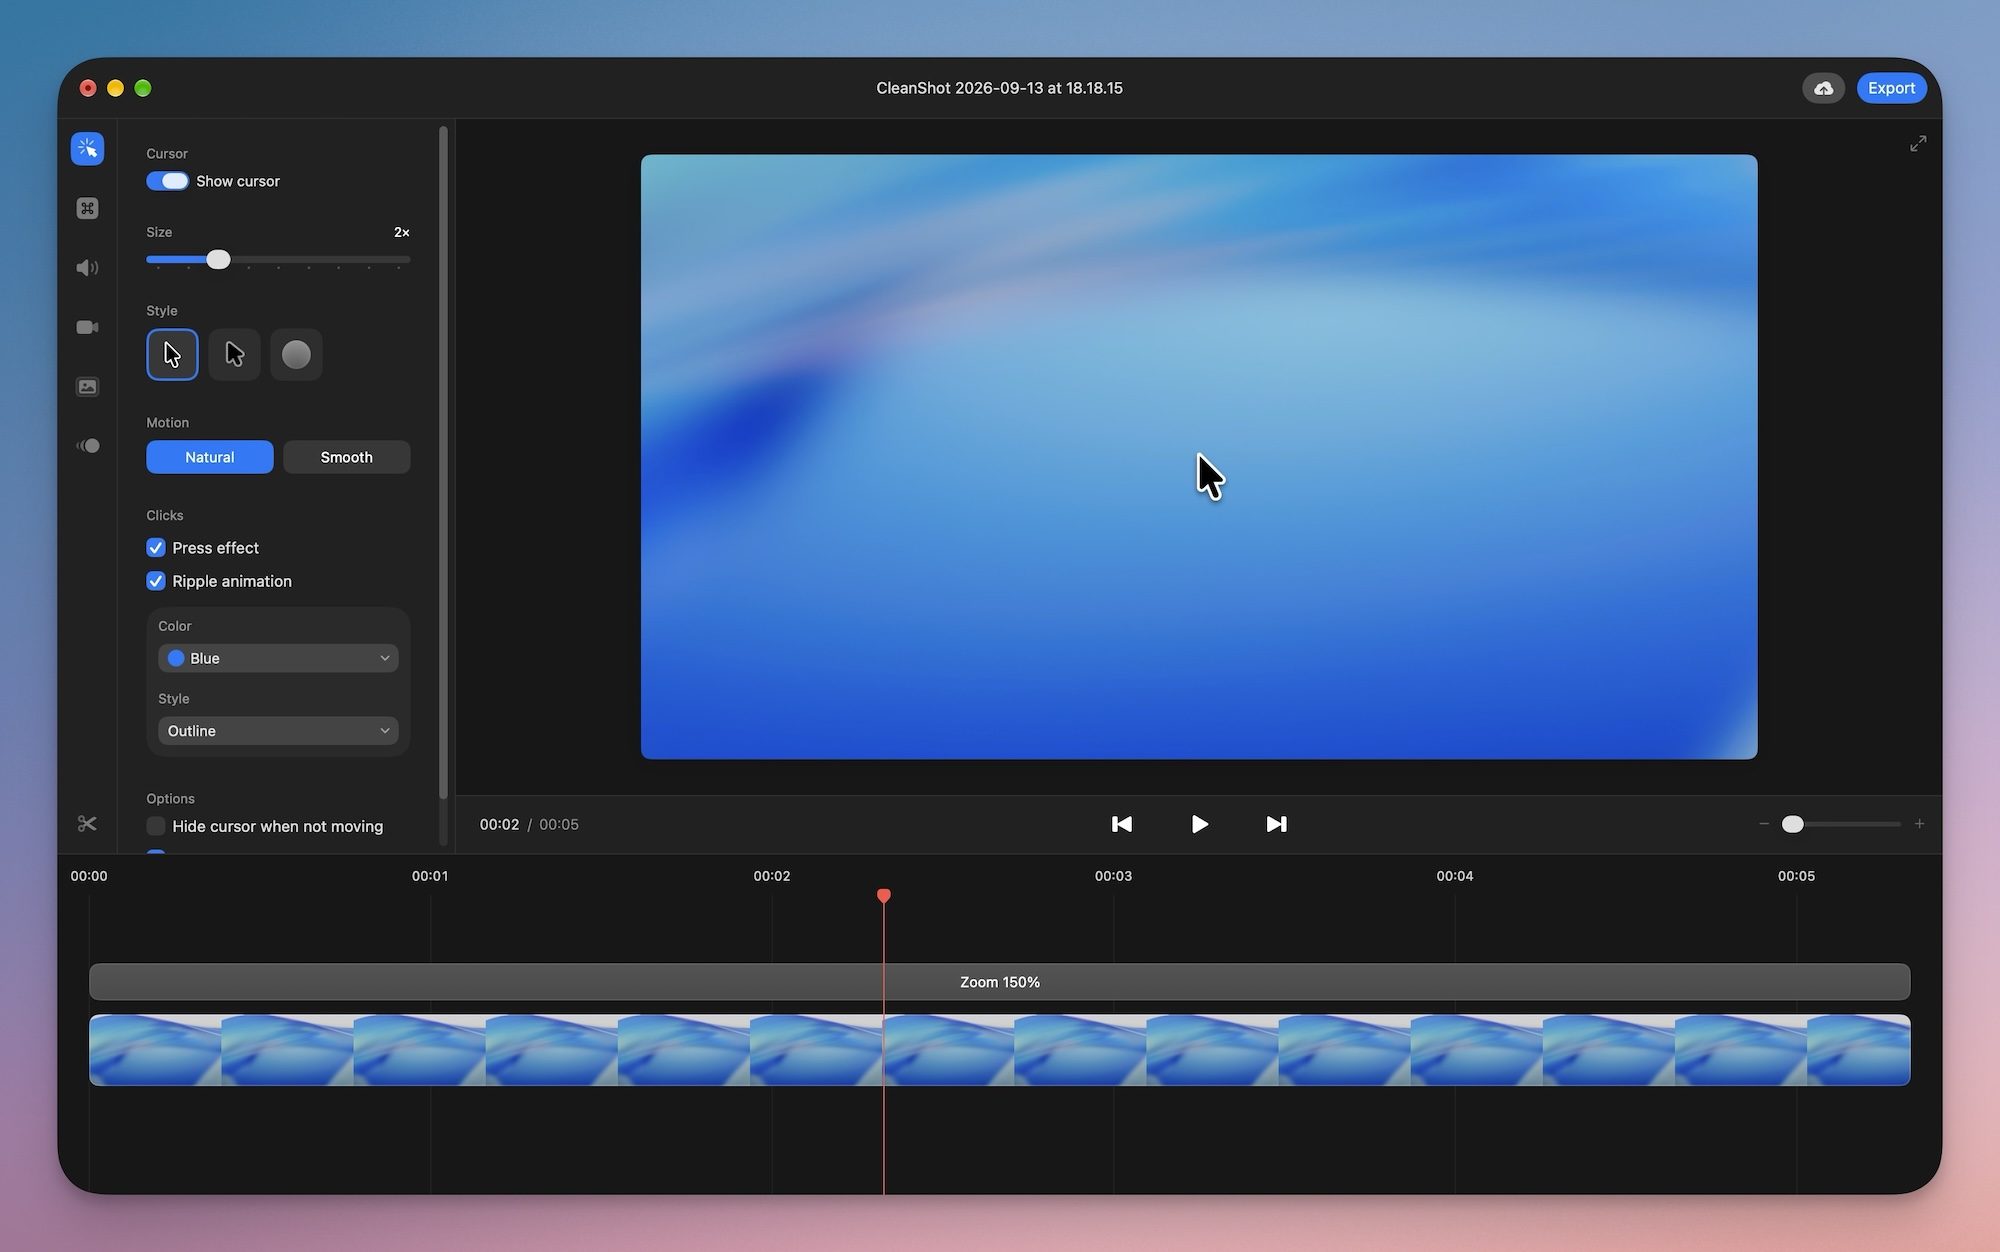
Task: Choose the outlined arrow cursor style
Action: (234, 354)
